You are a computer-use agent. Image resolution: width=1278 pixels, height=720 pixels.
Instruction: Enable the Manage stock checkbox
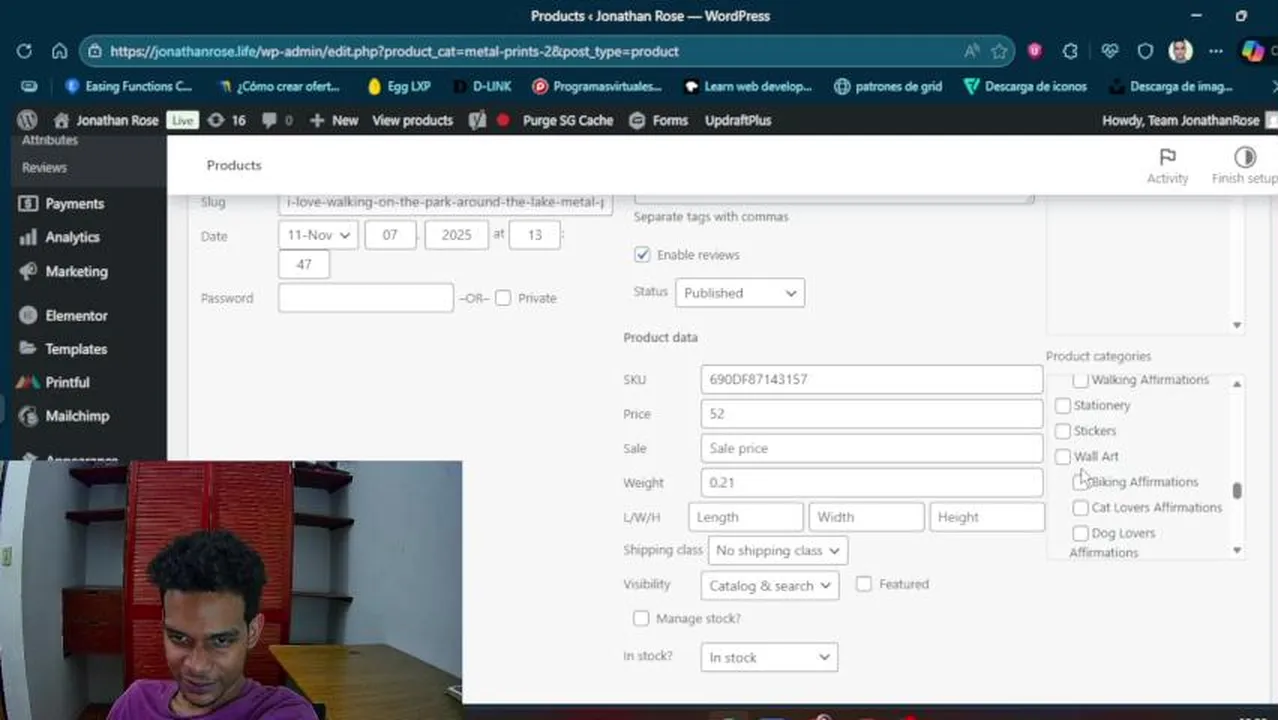click(x=641, y=619)
